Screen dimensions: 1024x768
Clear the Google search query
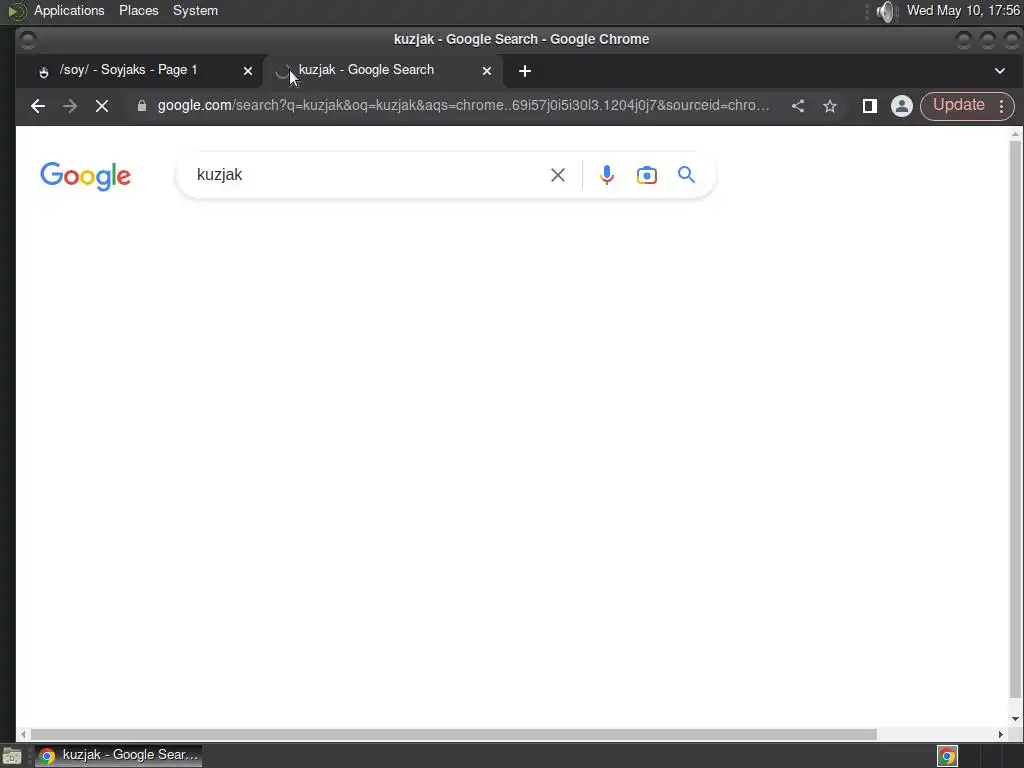(558, 175)
